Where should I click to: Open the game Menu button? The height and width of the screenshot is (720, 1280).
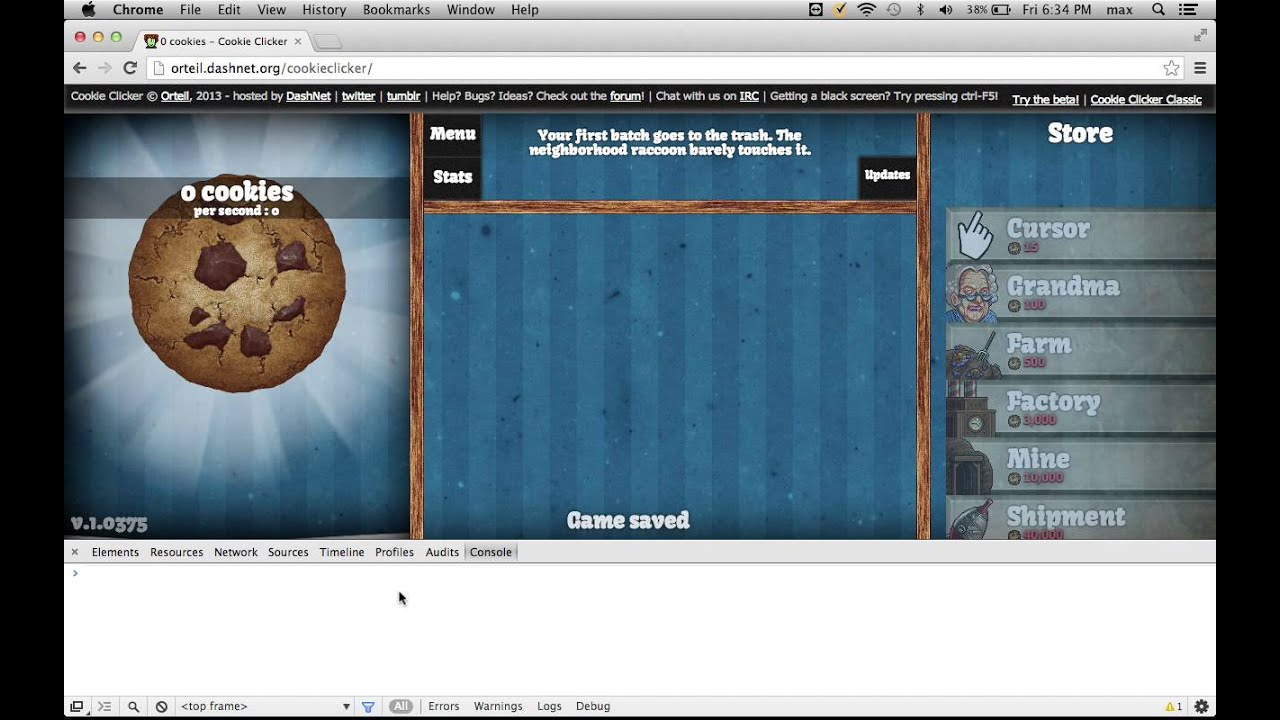(452, 134)
